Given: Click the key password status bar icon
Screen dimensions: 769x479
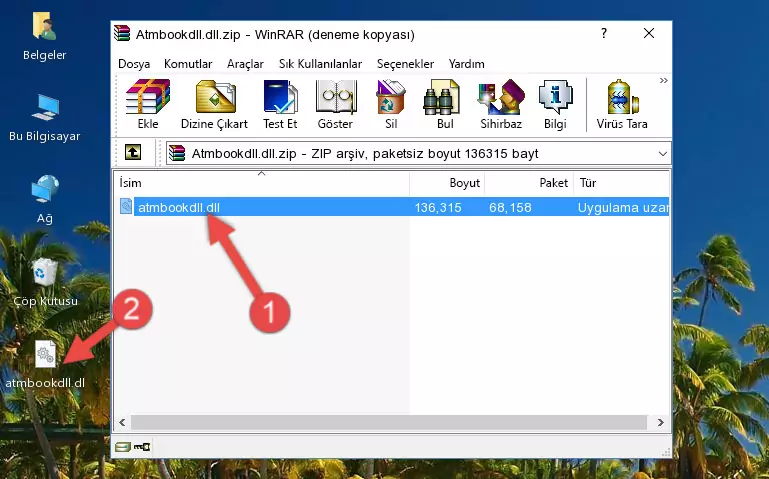Looking at the screenshot, I should click(x=142, y=446).
